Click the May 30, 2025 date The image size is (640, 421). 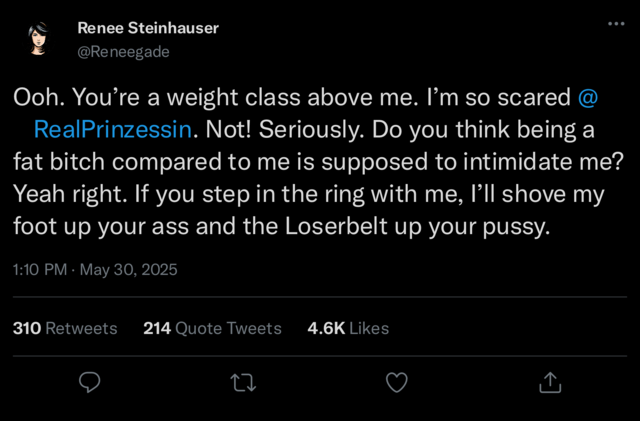(x=129, y=269)
